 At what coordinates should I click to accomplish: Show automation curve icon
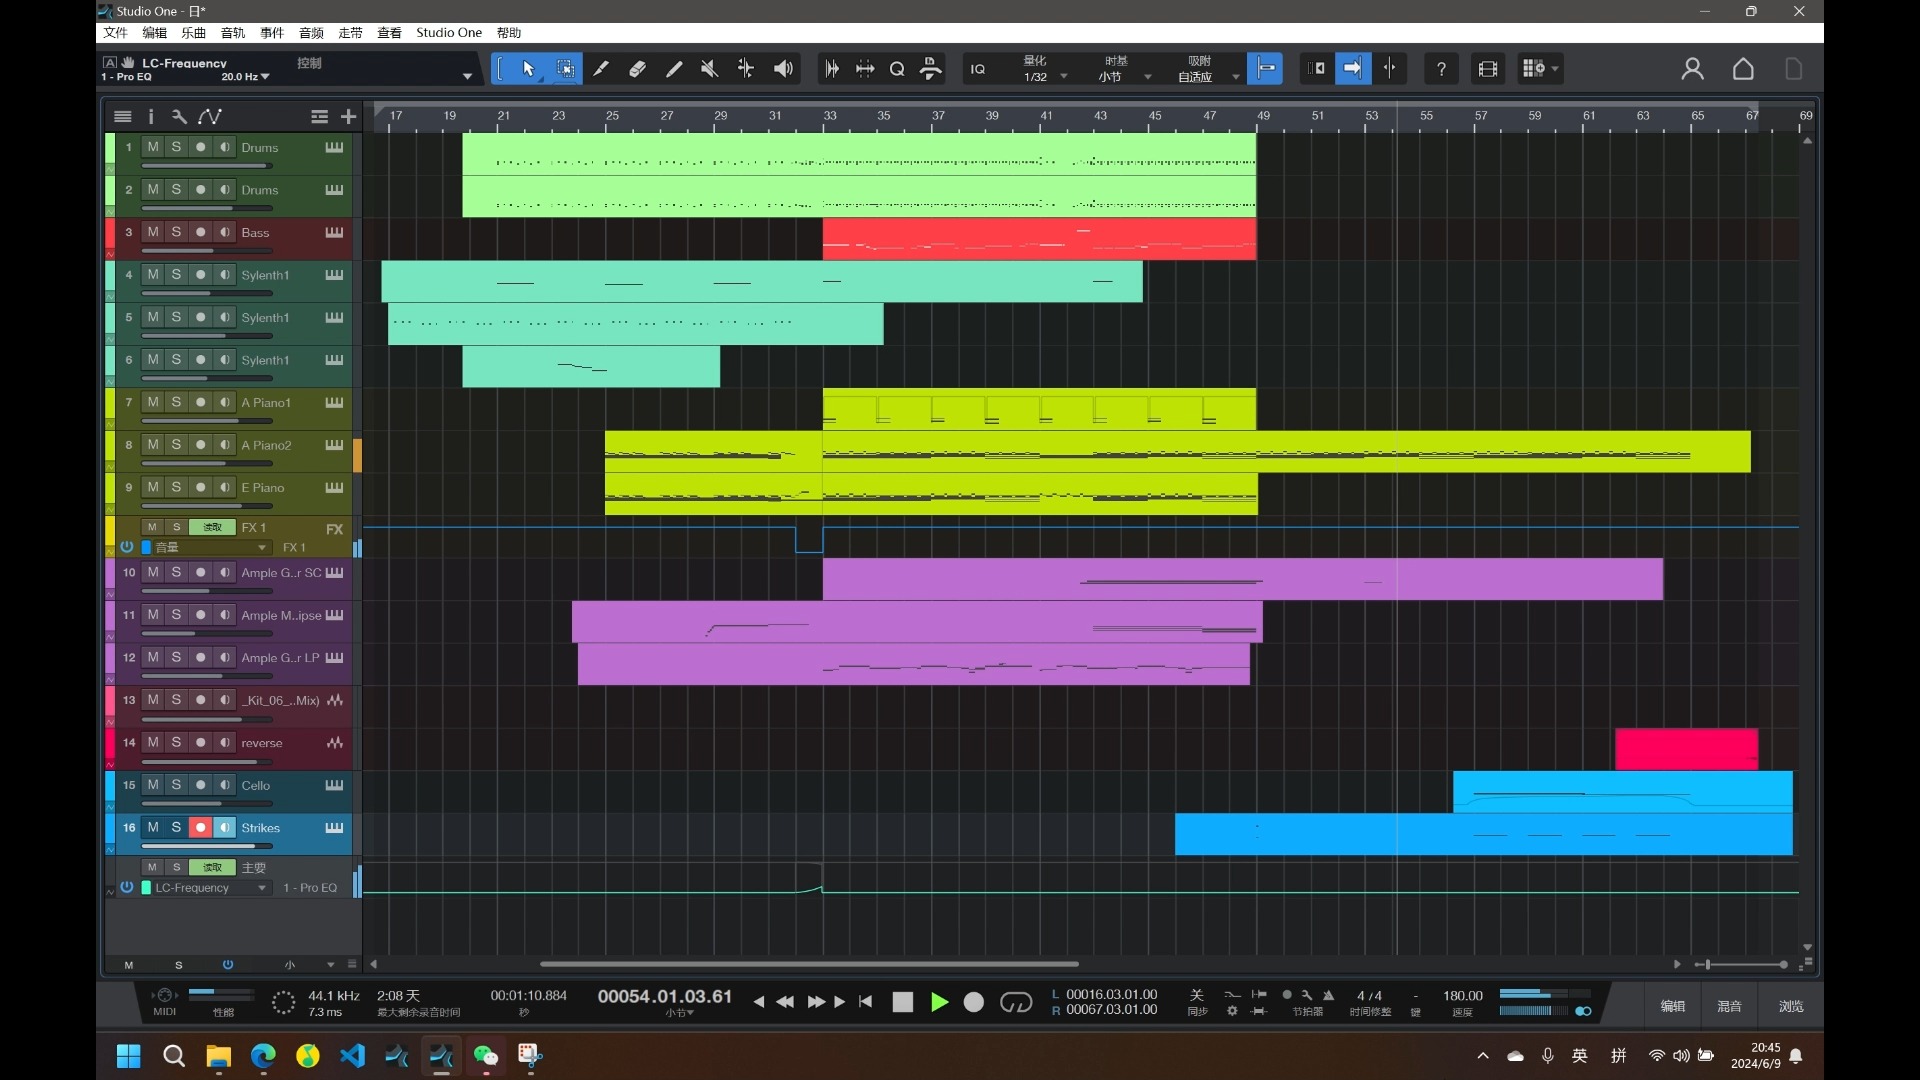[210, 117]
